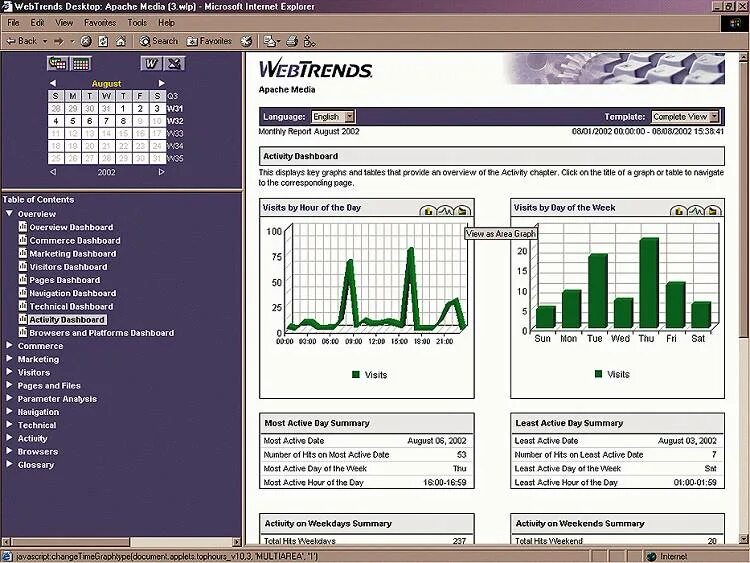Expand the Browsers section
The height and width of the screenshot is (563, 750).
(x=9, y=451)
